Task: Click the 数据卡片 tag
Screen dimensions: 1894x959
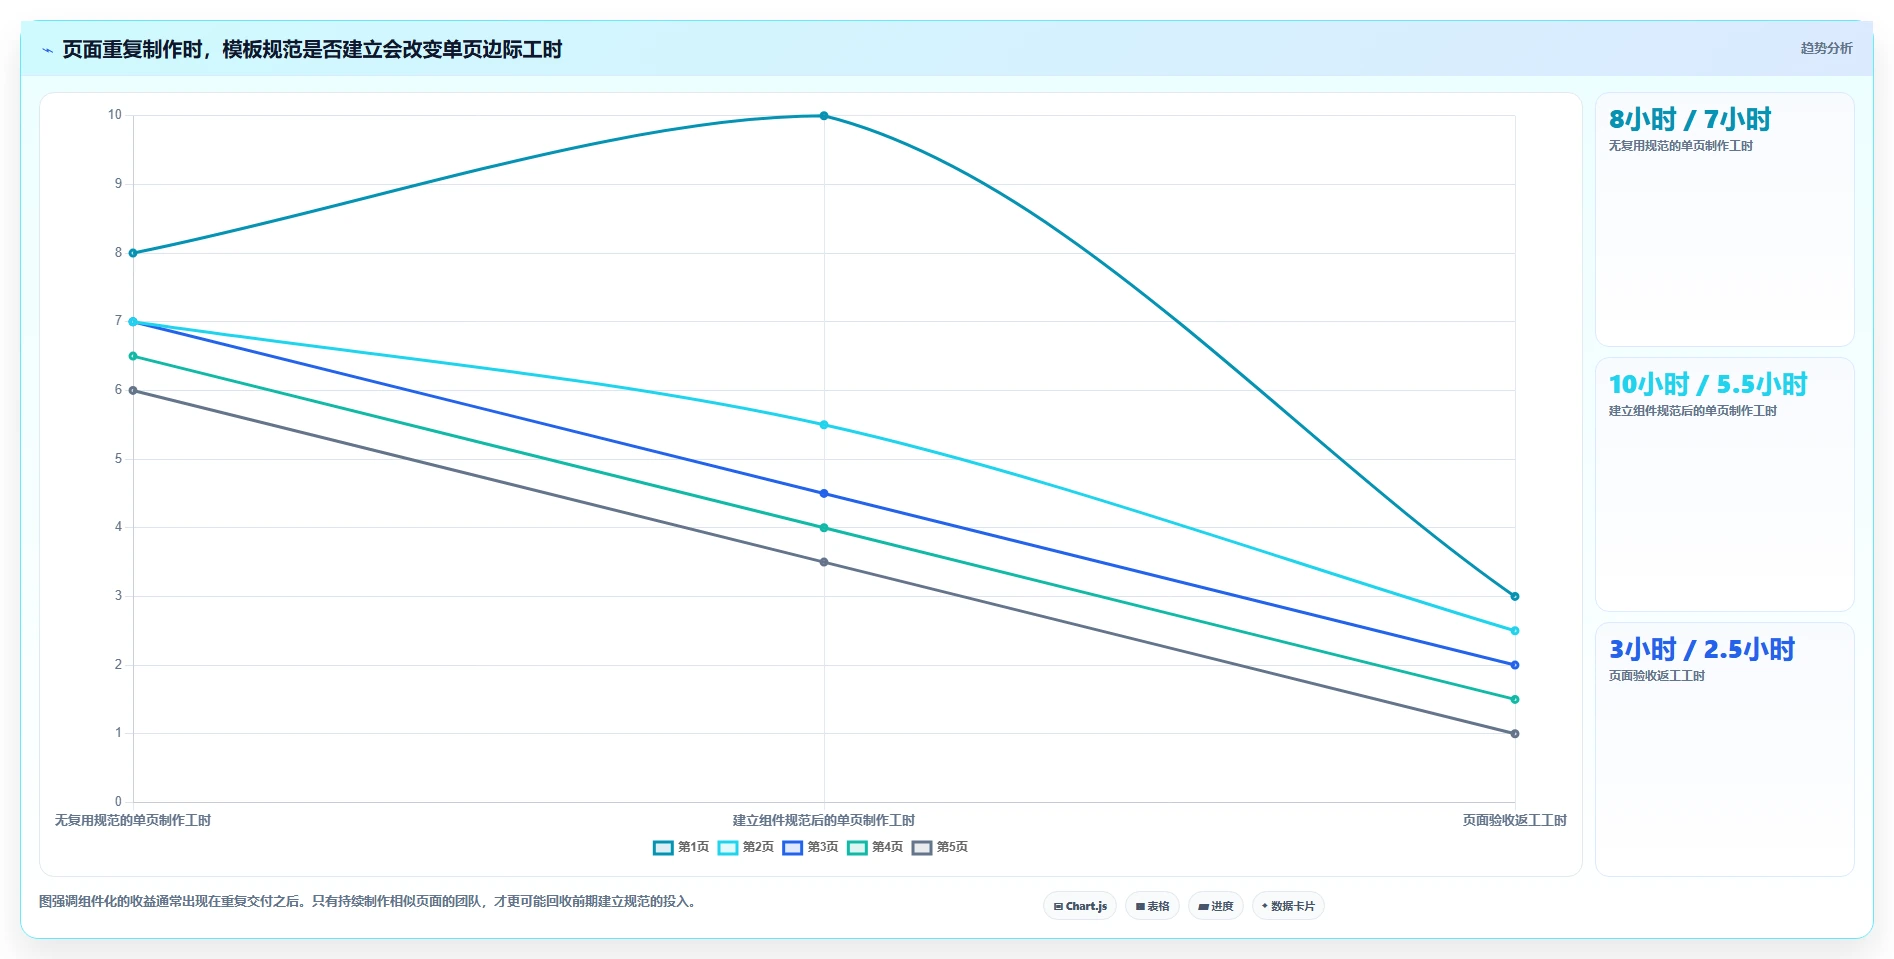Action: tap(1288, 906)
